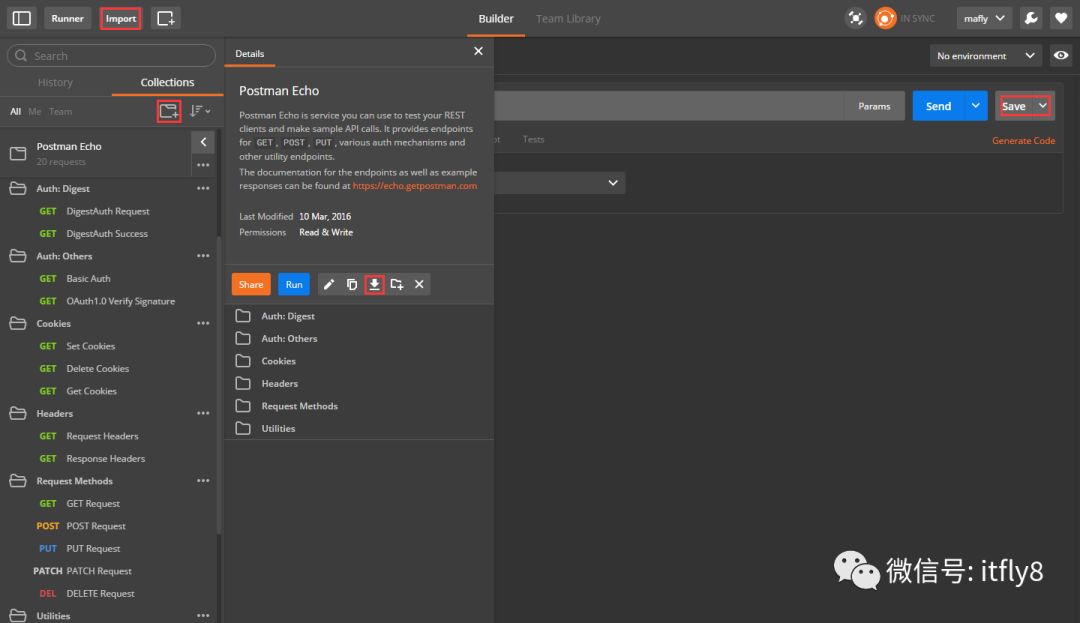Screen dimensions: 1080x623
Task: Filter collections by All
Action: coord(15,112)
